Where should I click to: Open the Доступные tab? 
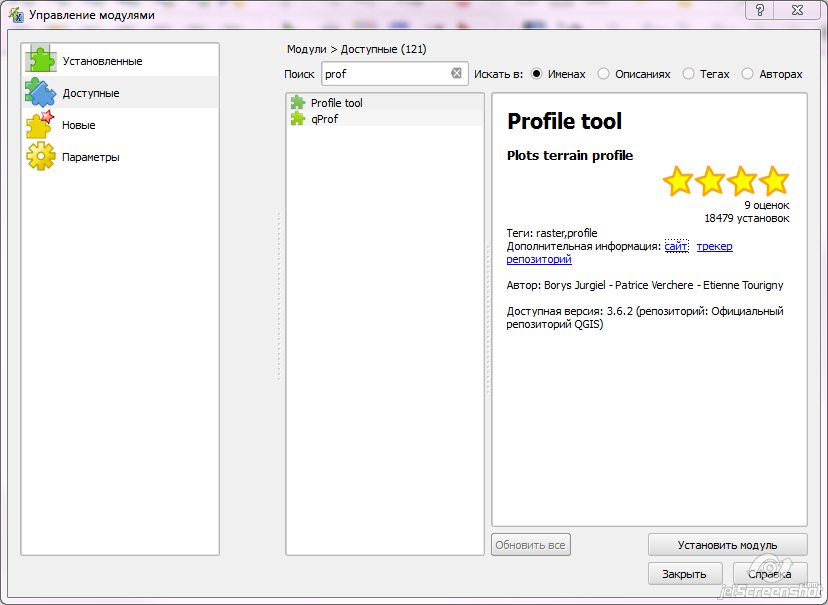120,92
